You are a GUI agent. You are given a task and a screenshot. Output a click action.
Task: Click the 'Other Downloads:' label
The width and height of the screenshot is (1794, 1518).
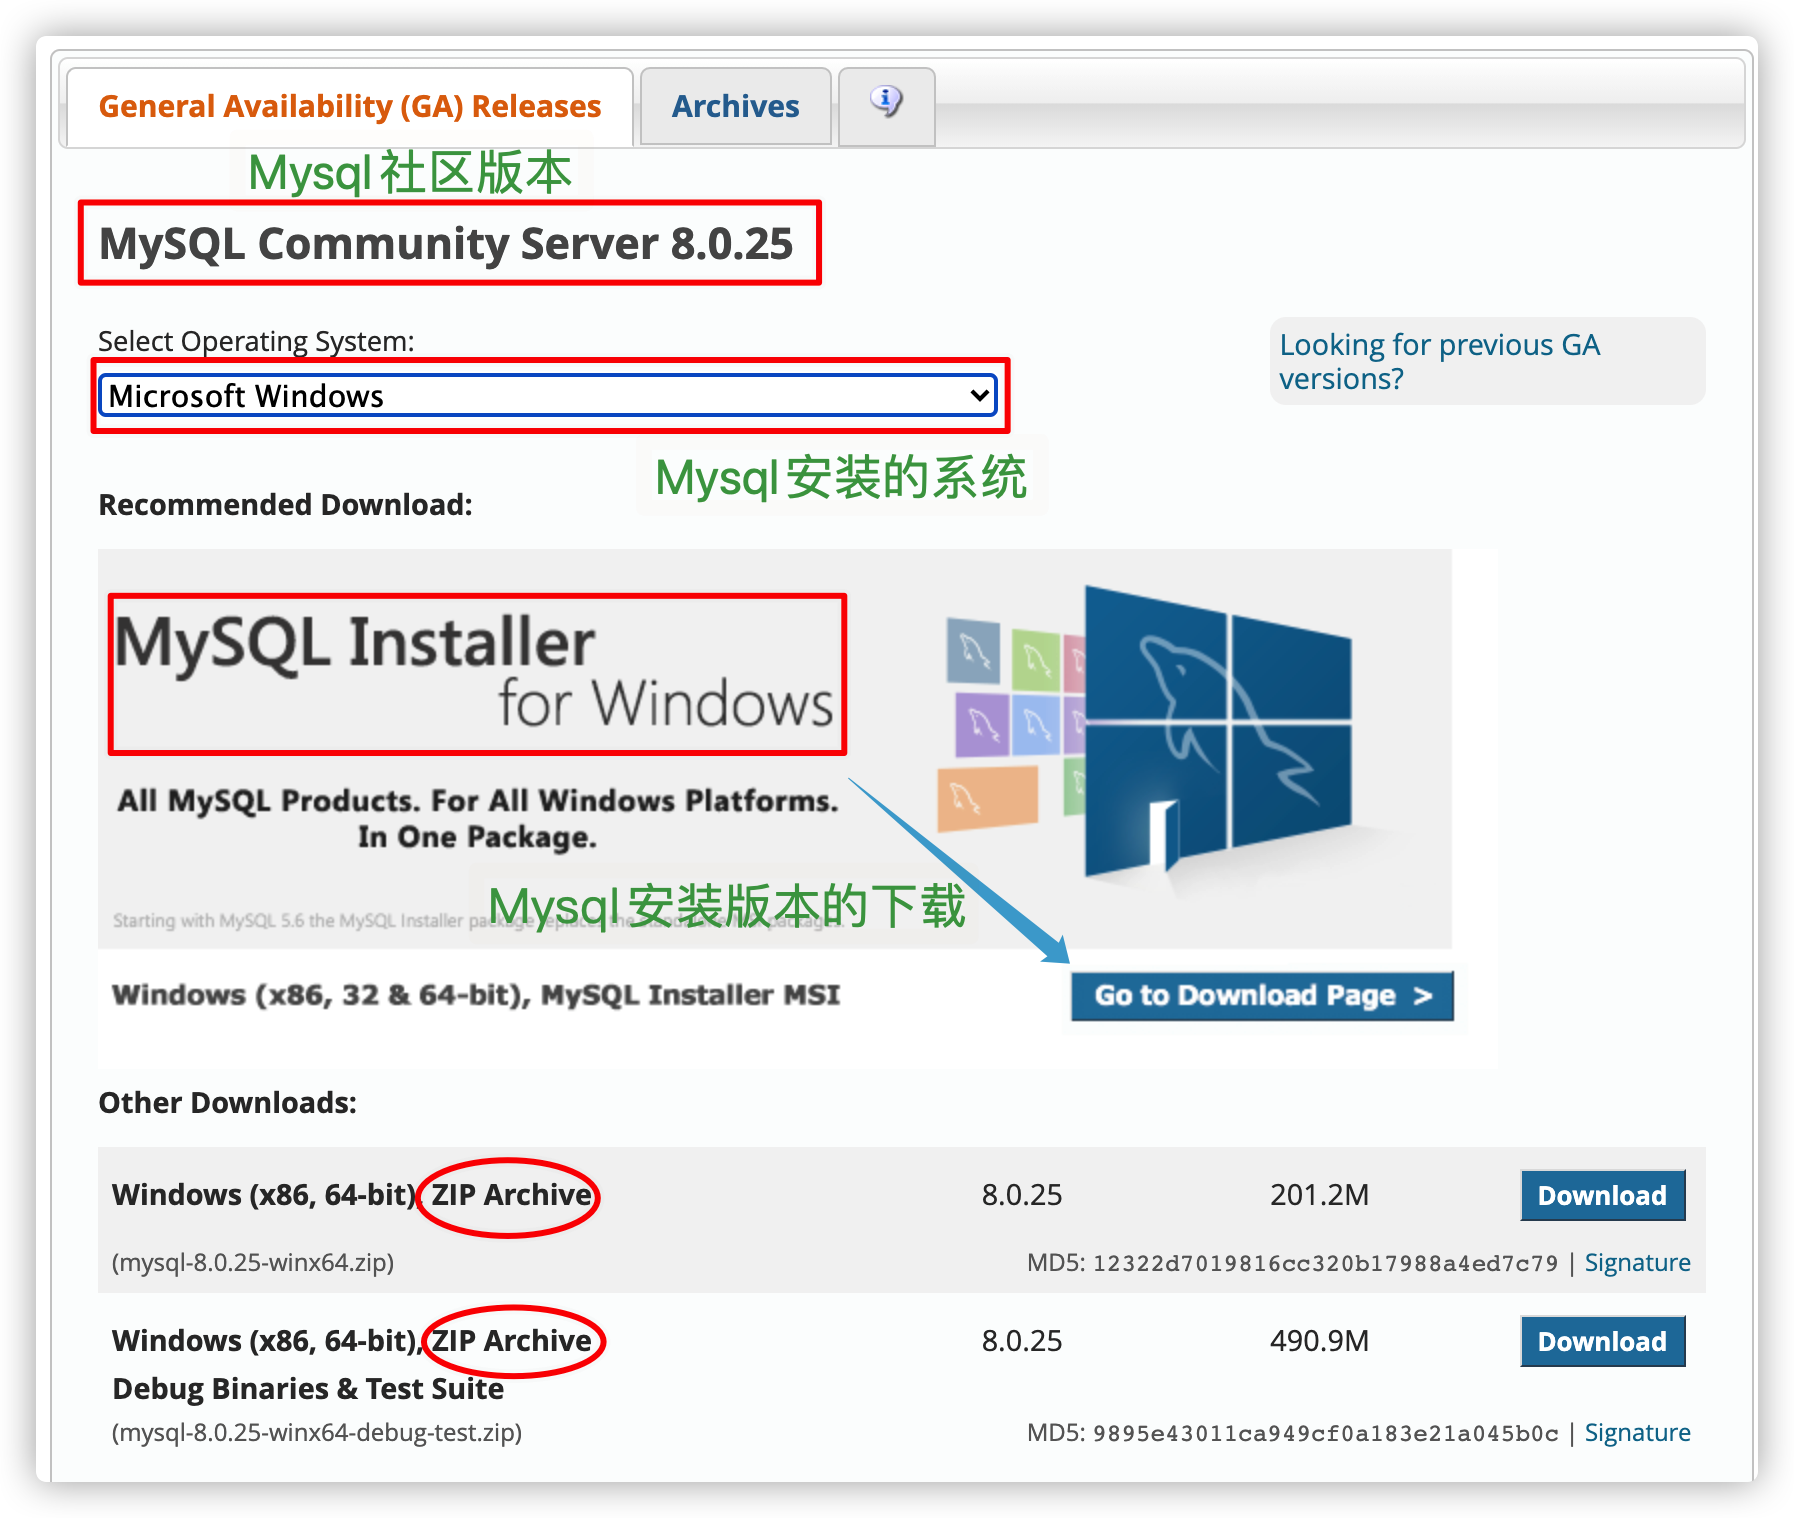227,1103
